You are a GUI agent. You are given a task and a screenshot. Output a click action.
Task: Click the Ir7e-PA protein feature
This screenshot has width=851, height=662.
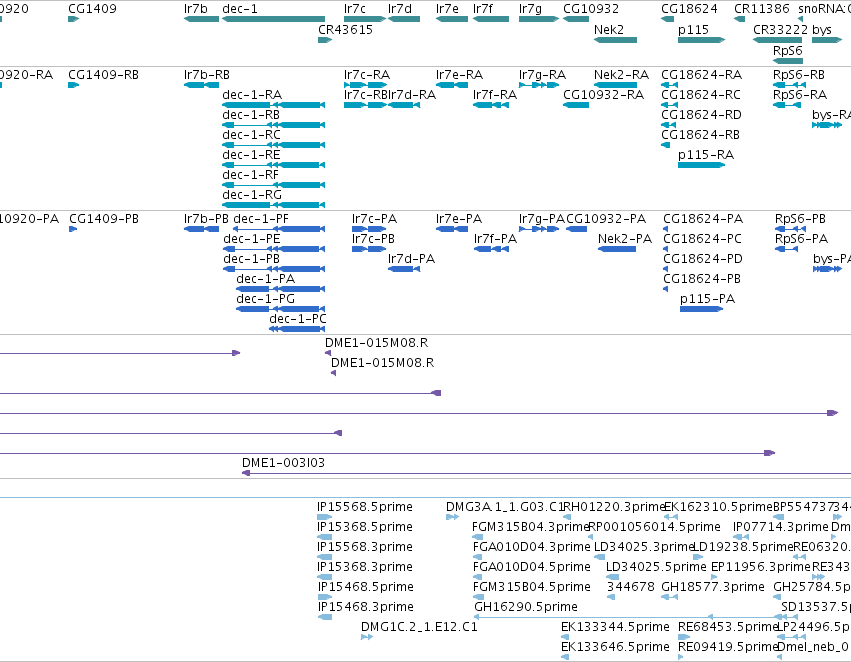tap(452, 229)
